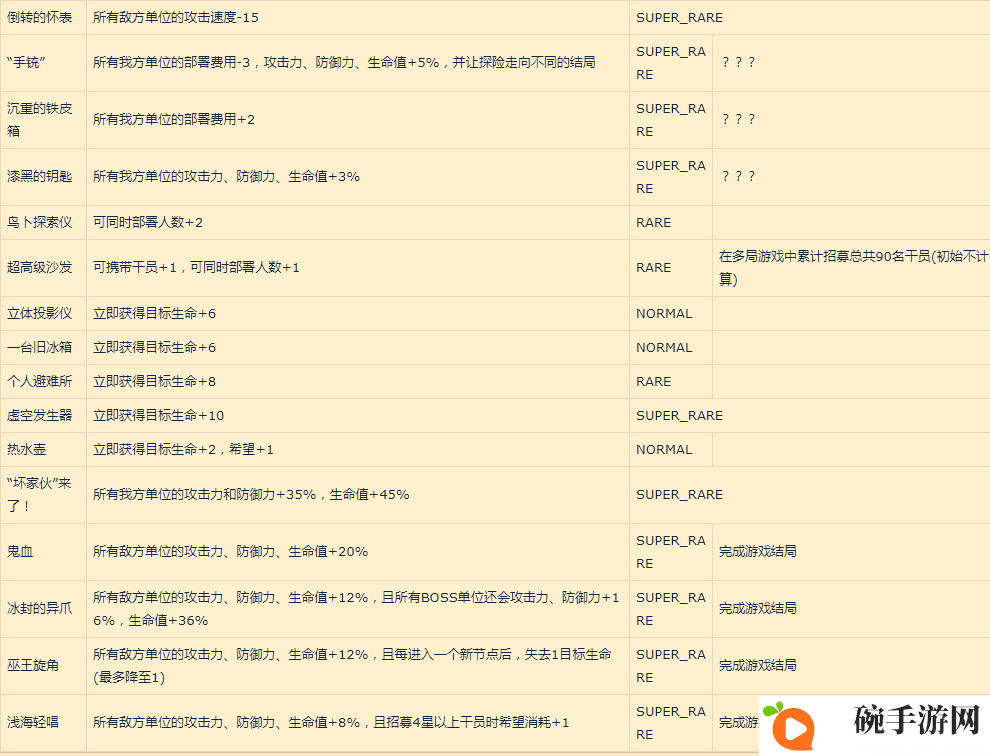Click the item name 鸟卜探索仪
990x756 pixels.
click(x=39, y=222)
